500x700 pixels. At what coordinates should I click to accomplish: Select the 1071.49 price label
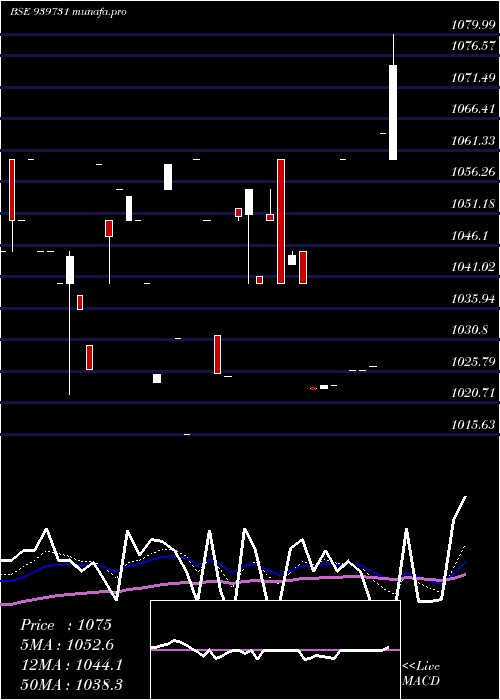473,78
